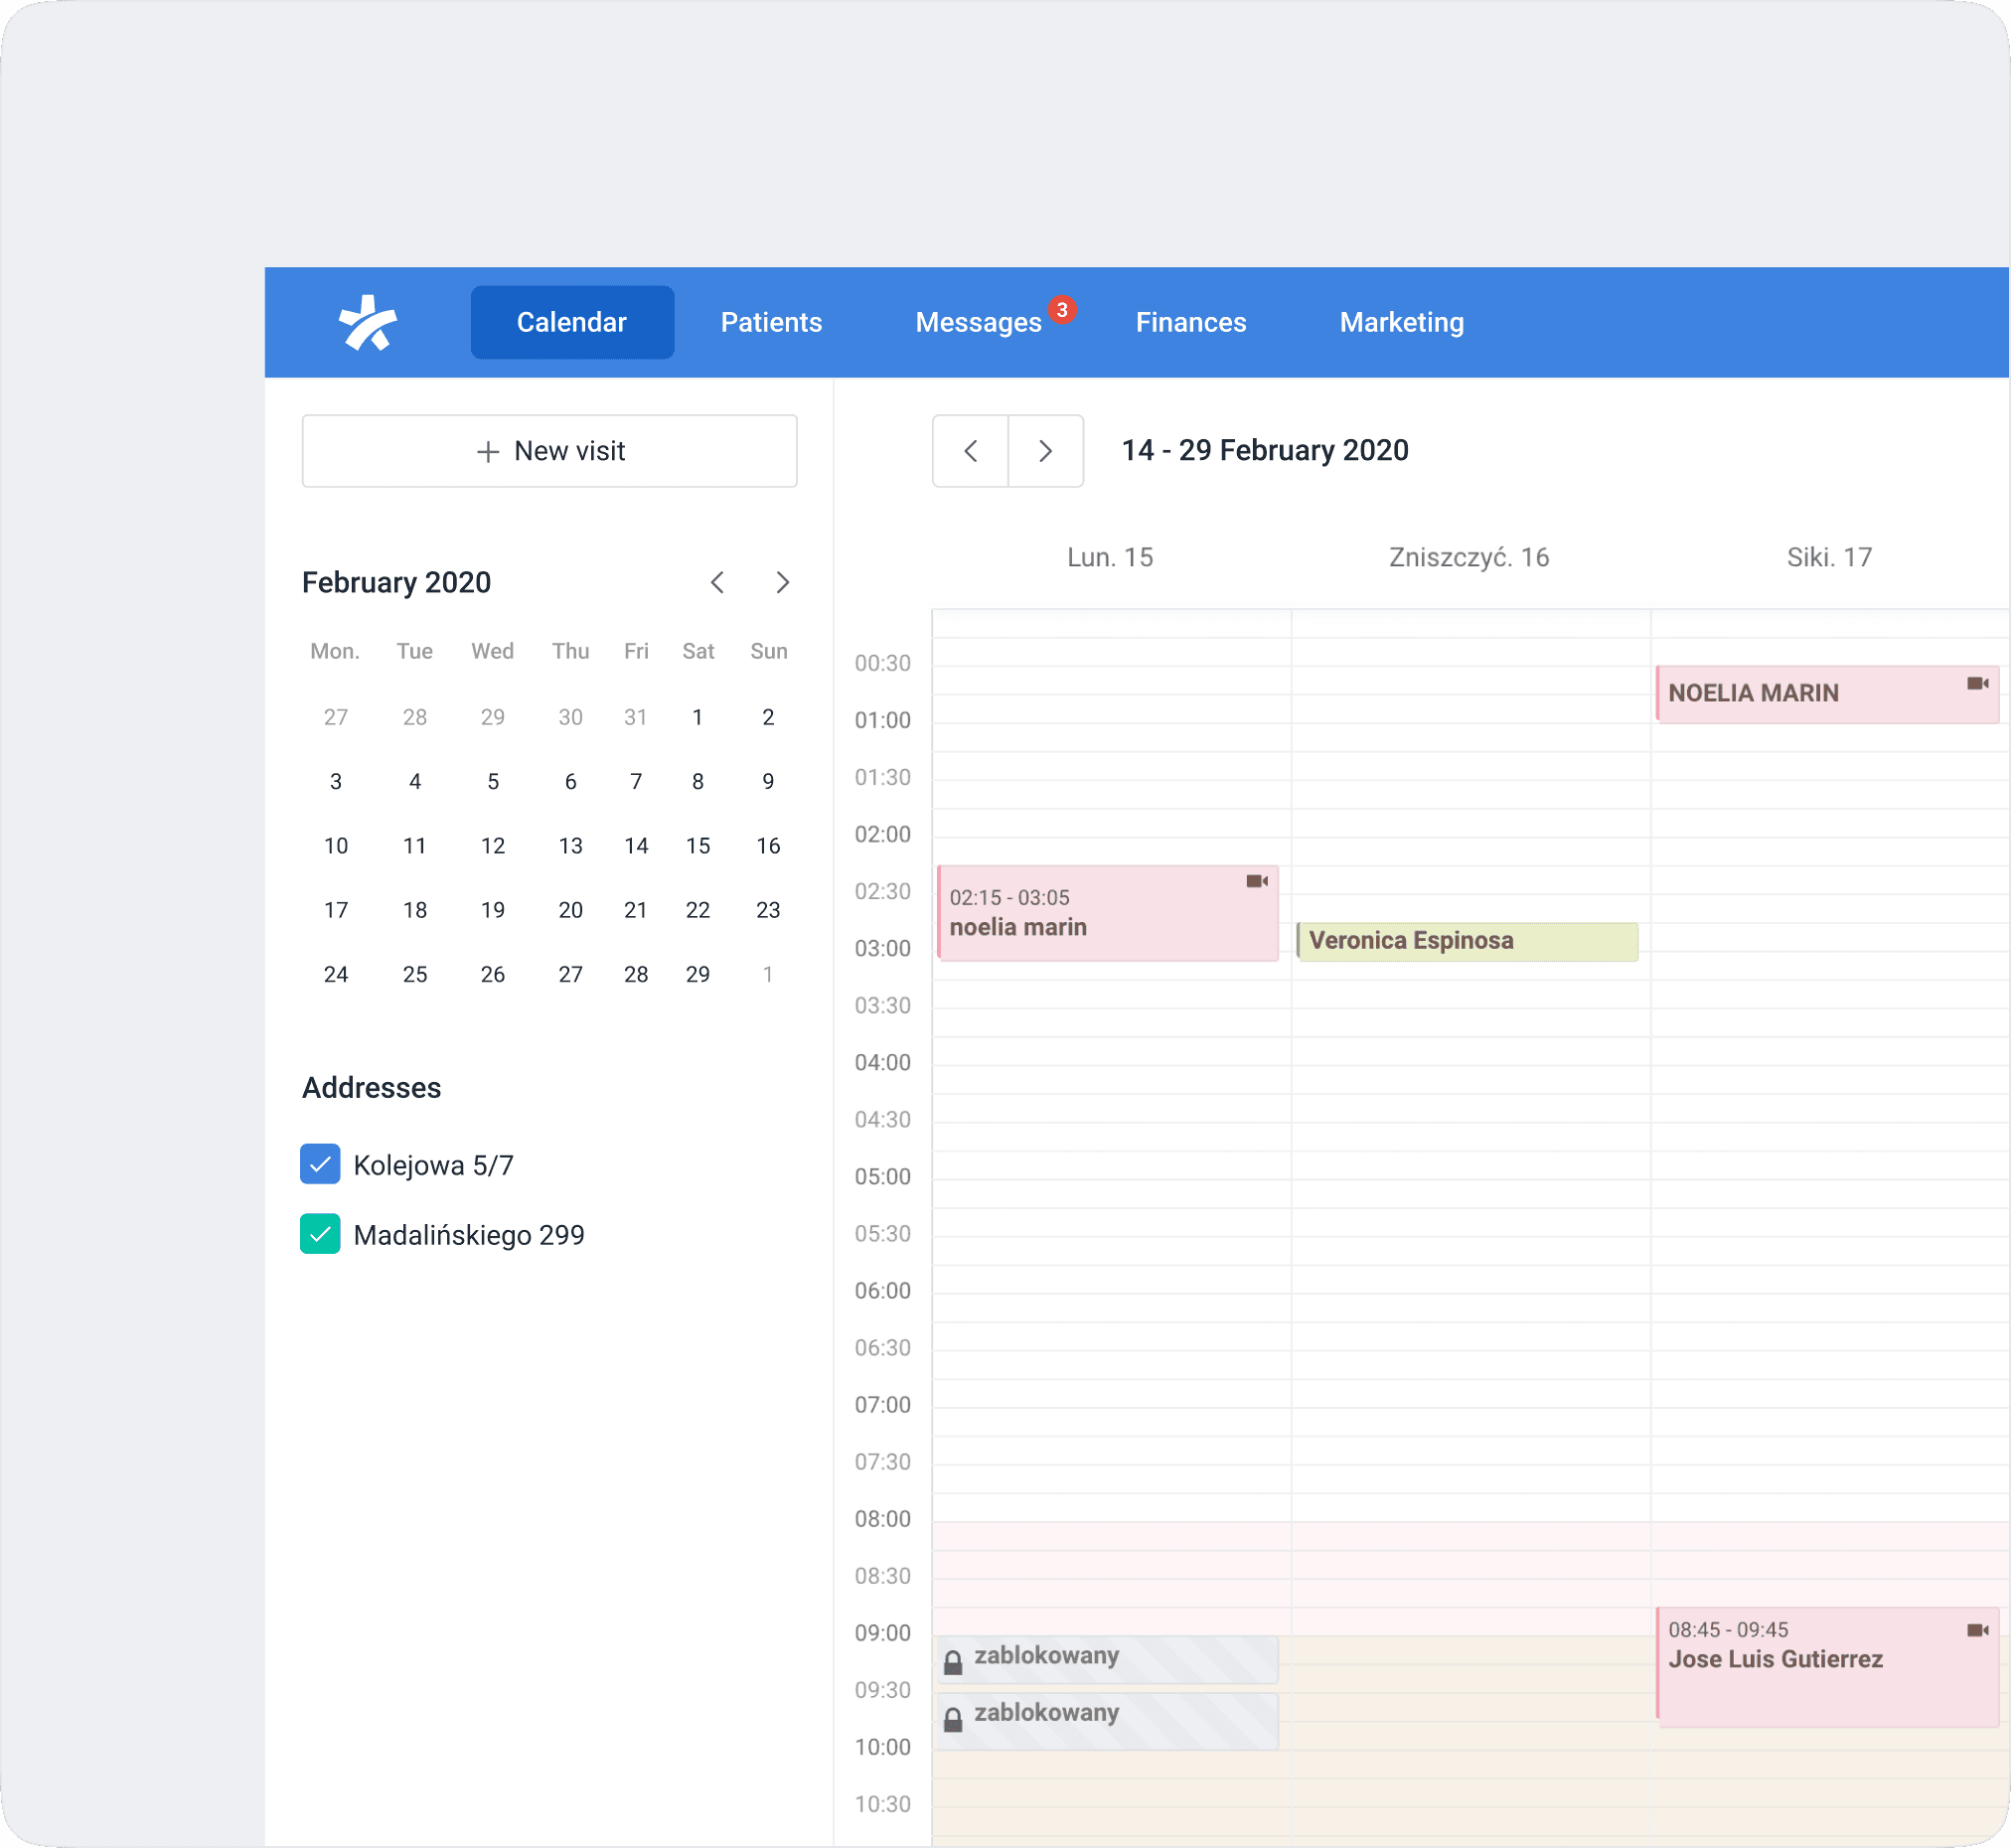The image size is (2011, 1848).
Task: Click the Docplanner logo icon
Action: 368,323
